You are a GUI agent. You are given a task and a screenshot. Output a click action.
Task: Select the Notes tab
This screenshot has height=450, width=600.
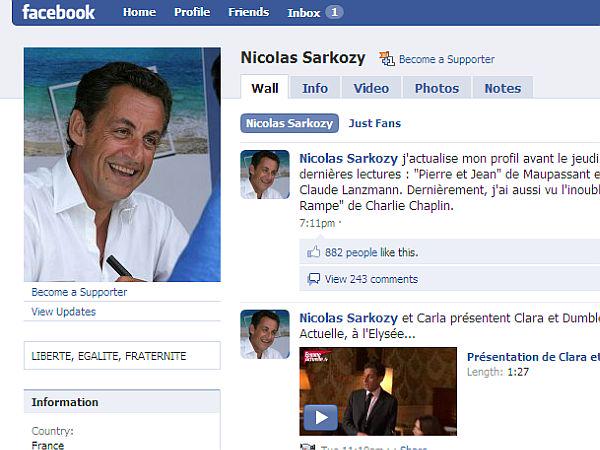[502, 88]
